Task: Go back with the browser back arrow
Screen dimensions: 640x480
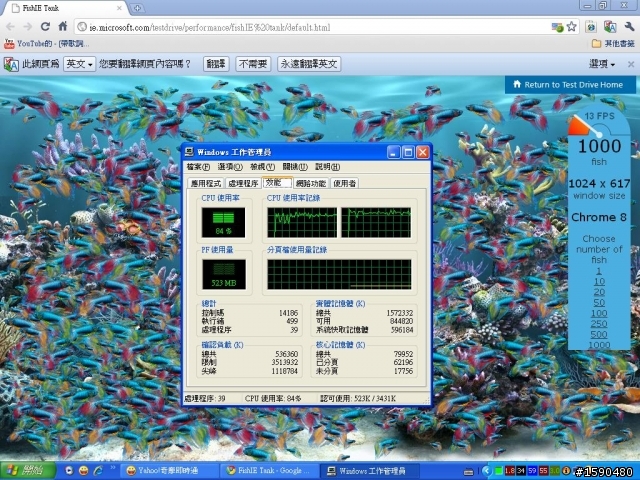Action: pos(10,27)
